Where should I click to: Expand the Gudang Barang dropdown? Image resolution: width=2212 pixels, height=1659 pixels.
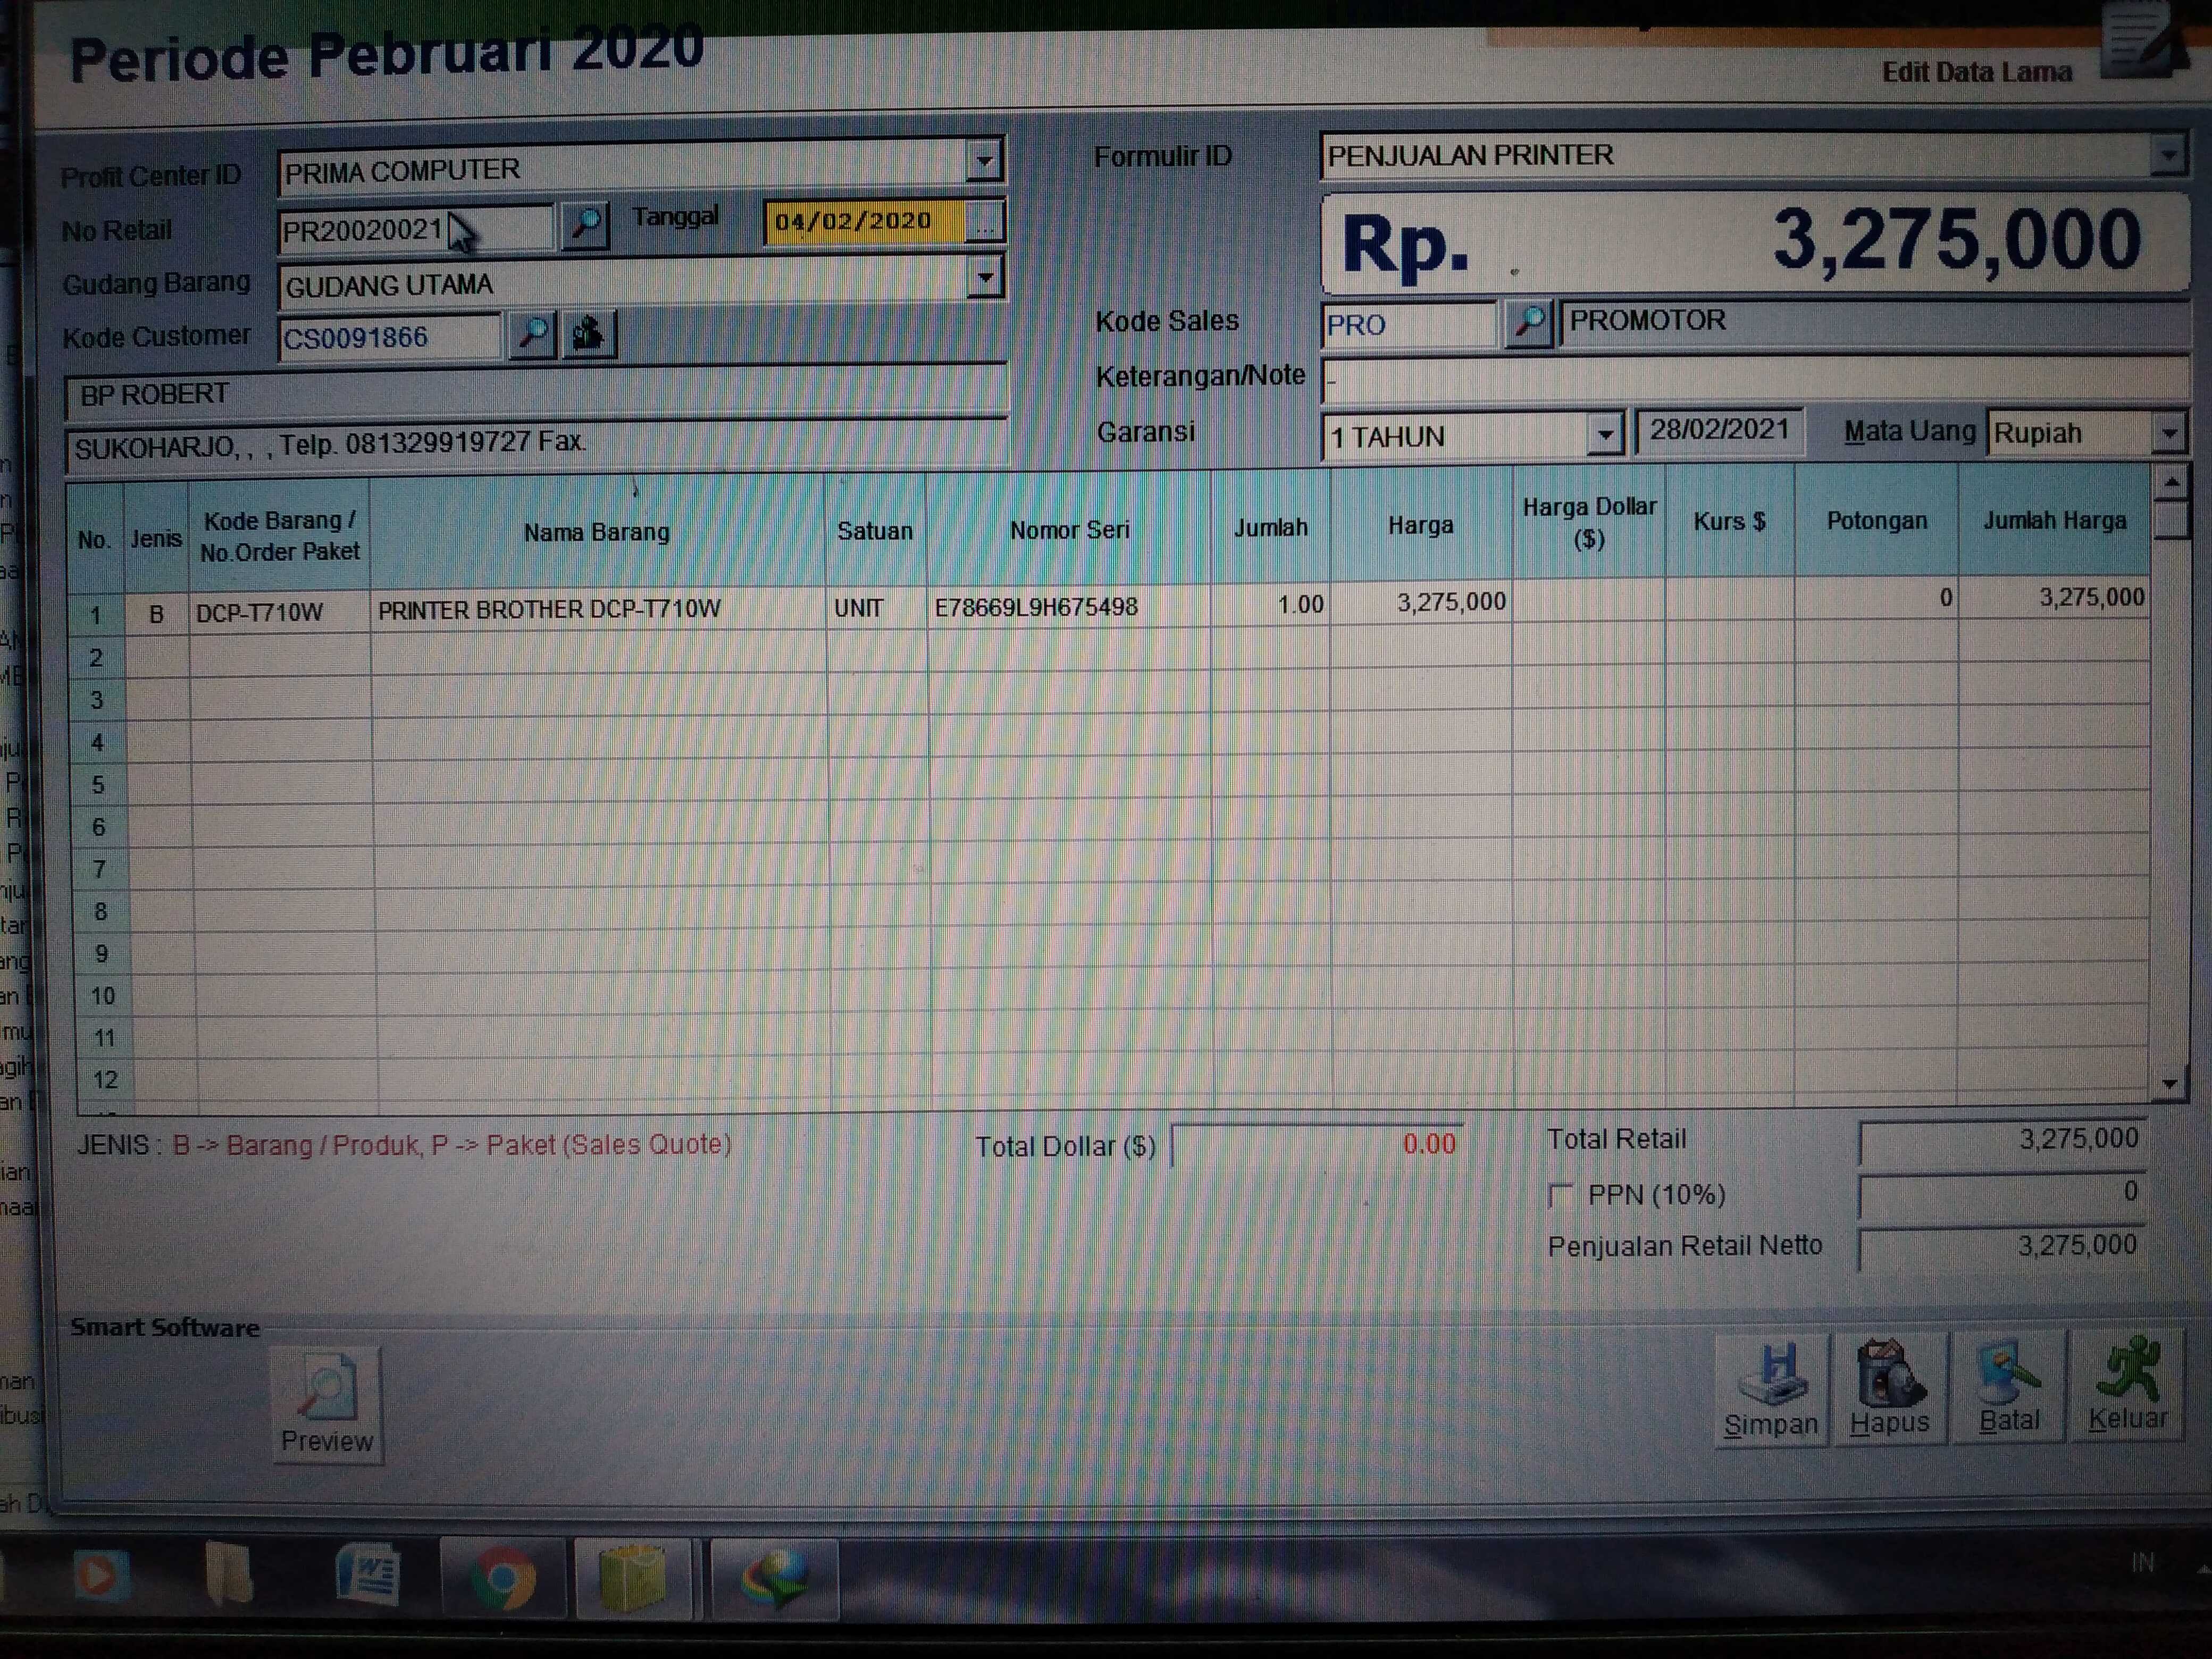click(986, 278)
